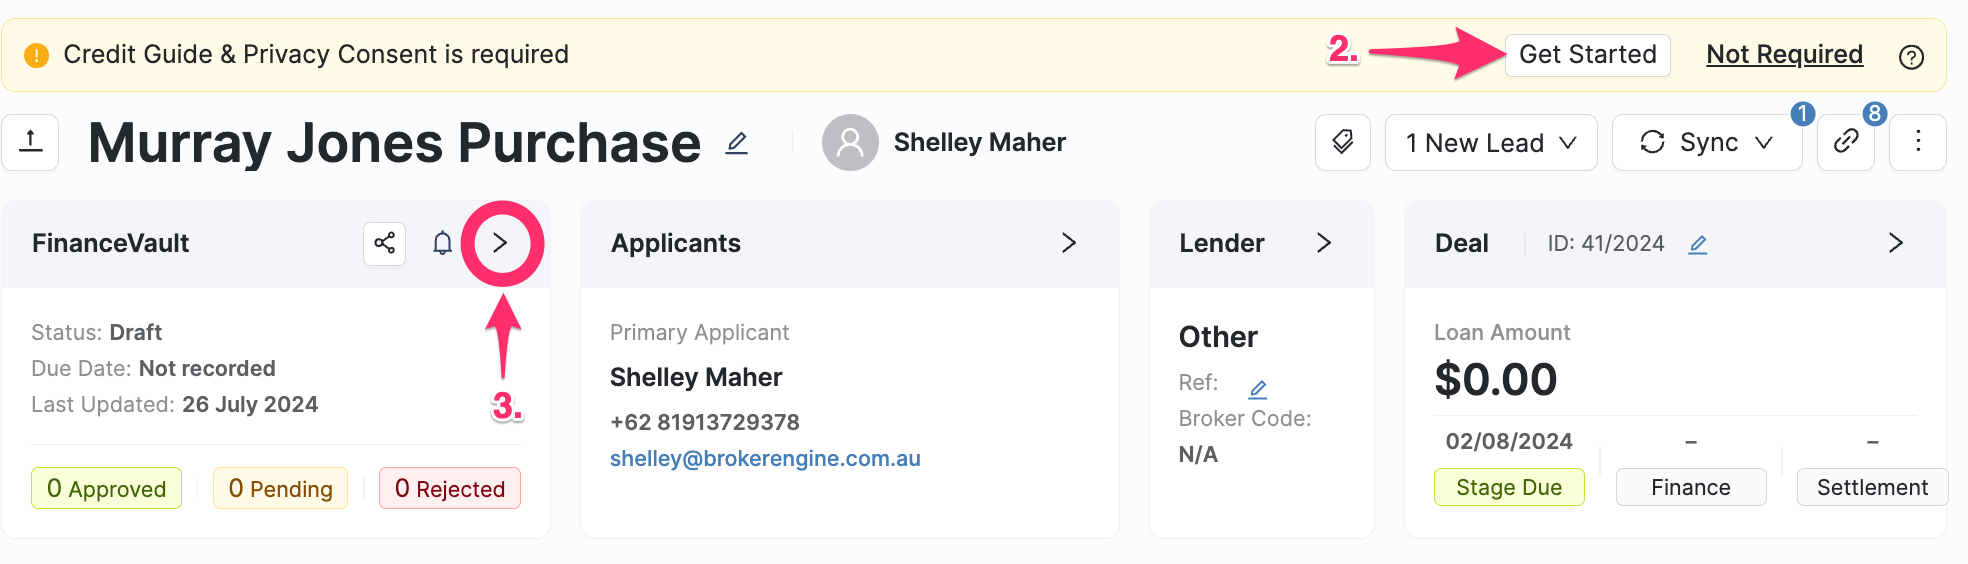Screen dimensions: 1968x564
Task: Edit the Lender Ref pencil icon
Action: [x=1258, y=389]
